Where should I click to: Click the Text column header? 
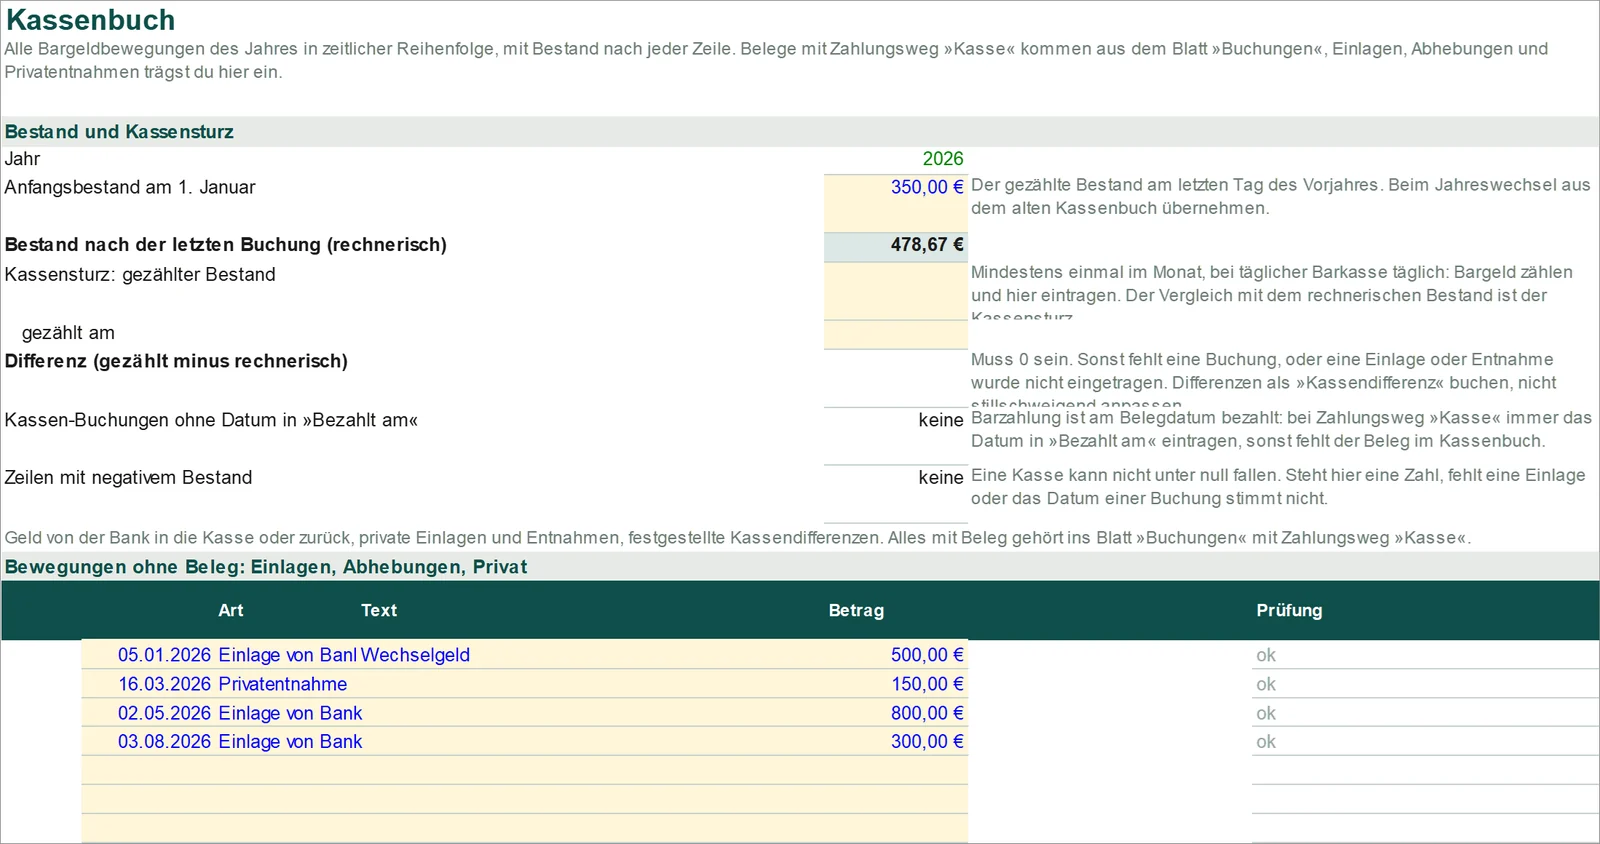[x=379, y=611]
